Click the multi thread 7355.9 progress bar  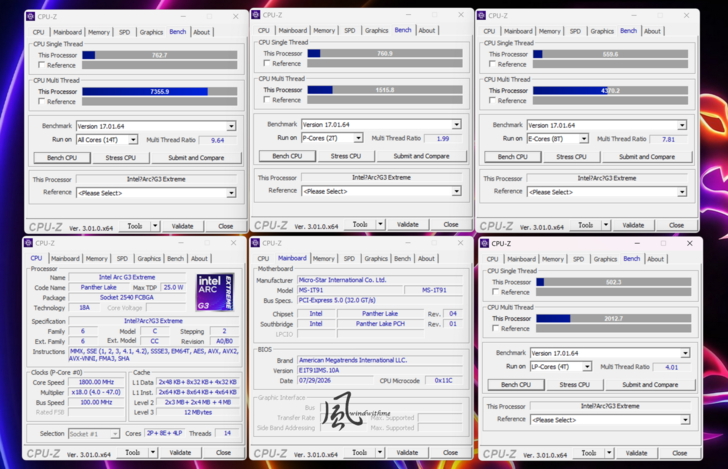[x=160, y=91]
